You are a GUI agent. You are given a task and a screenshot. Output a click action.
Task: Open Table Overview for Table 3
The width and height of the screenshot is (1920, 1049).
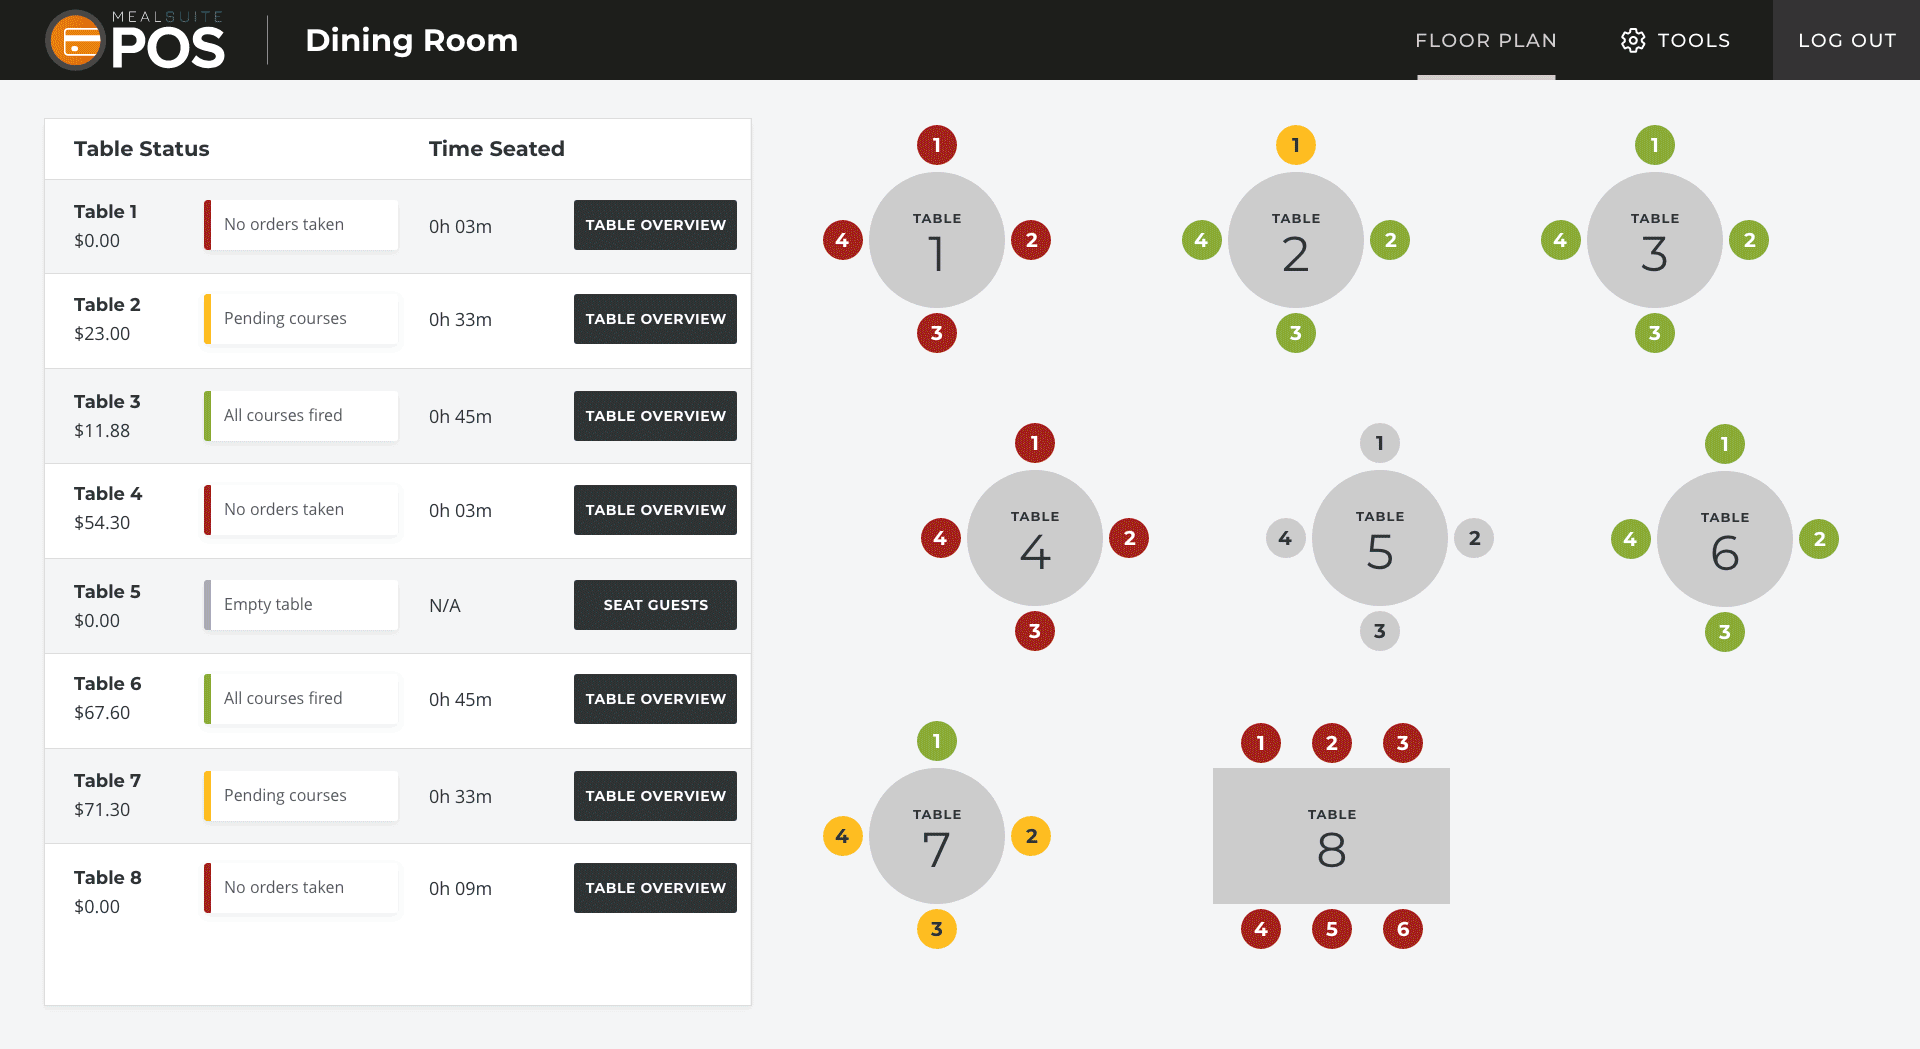coord(654,416)
